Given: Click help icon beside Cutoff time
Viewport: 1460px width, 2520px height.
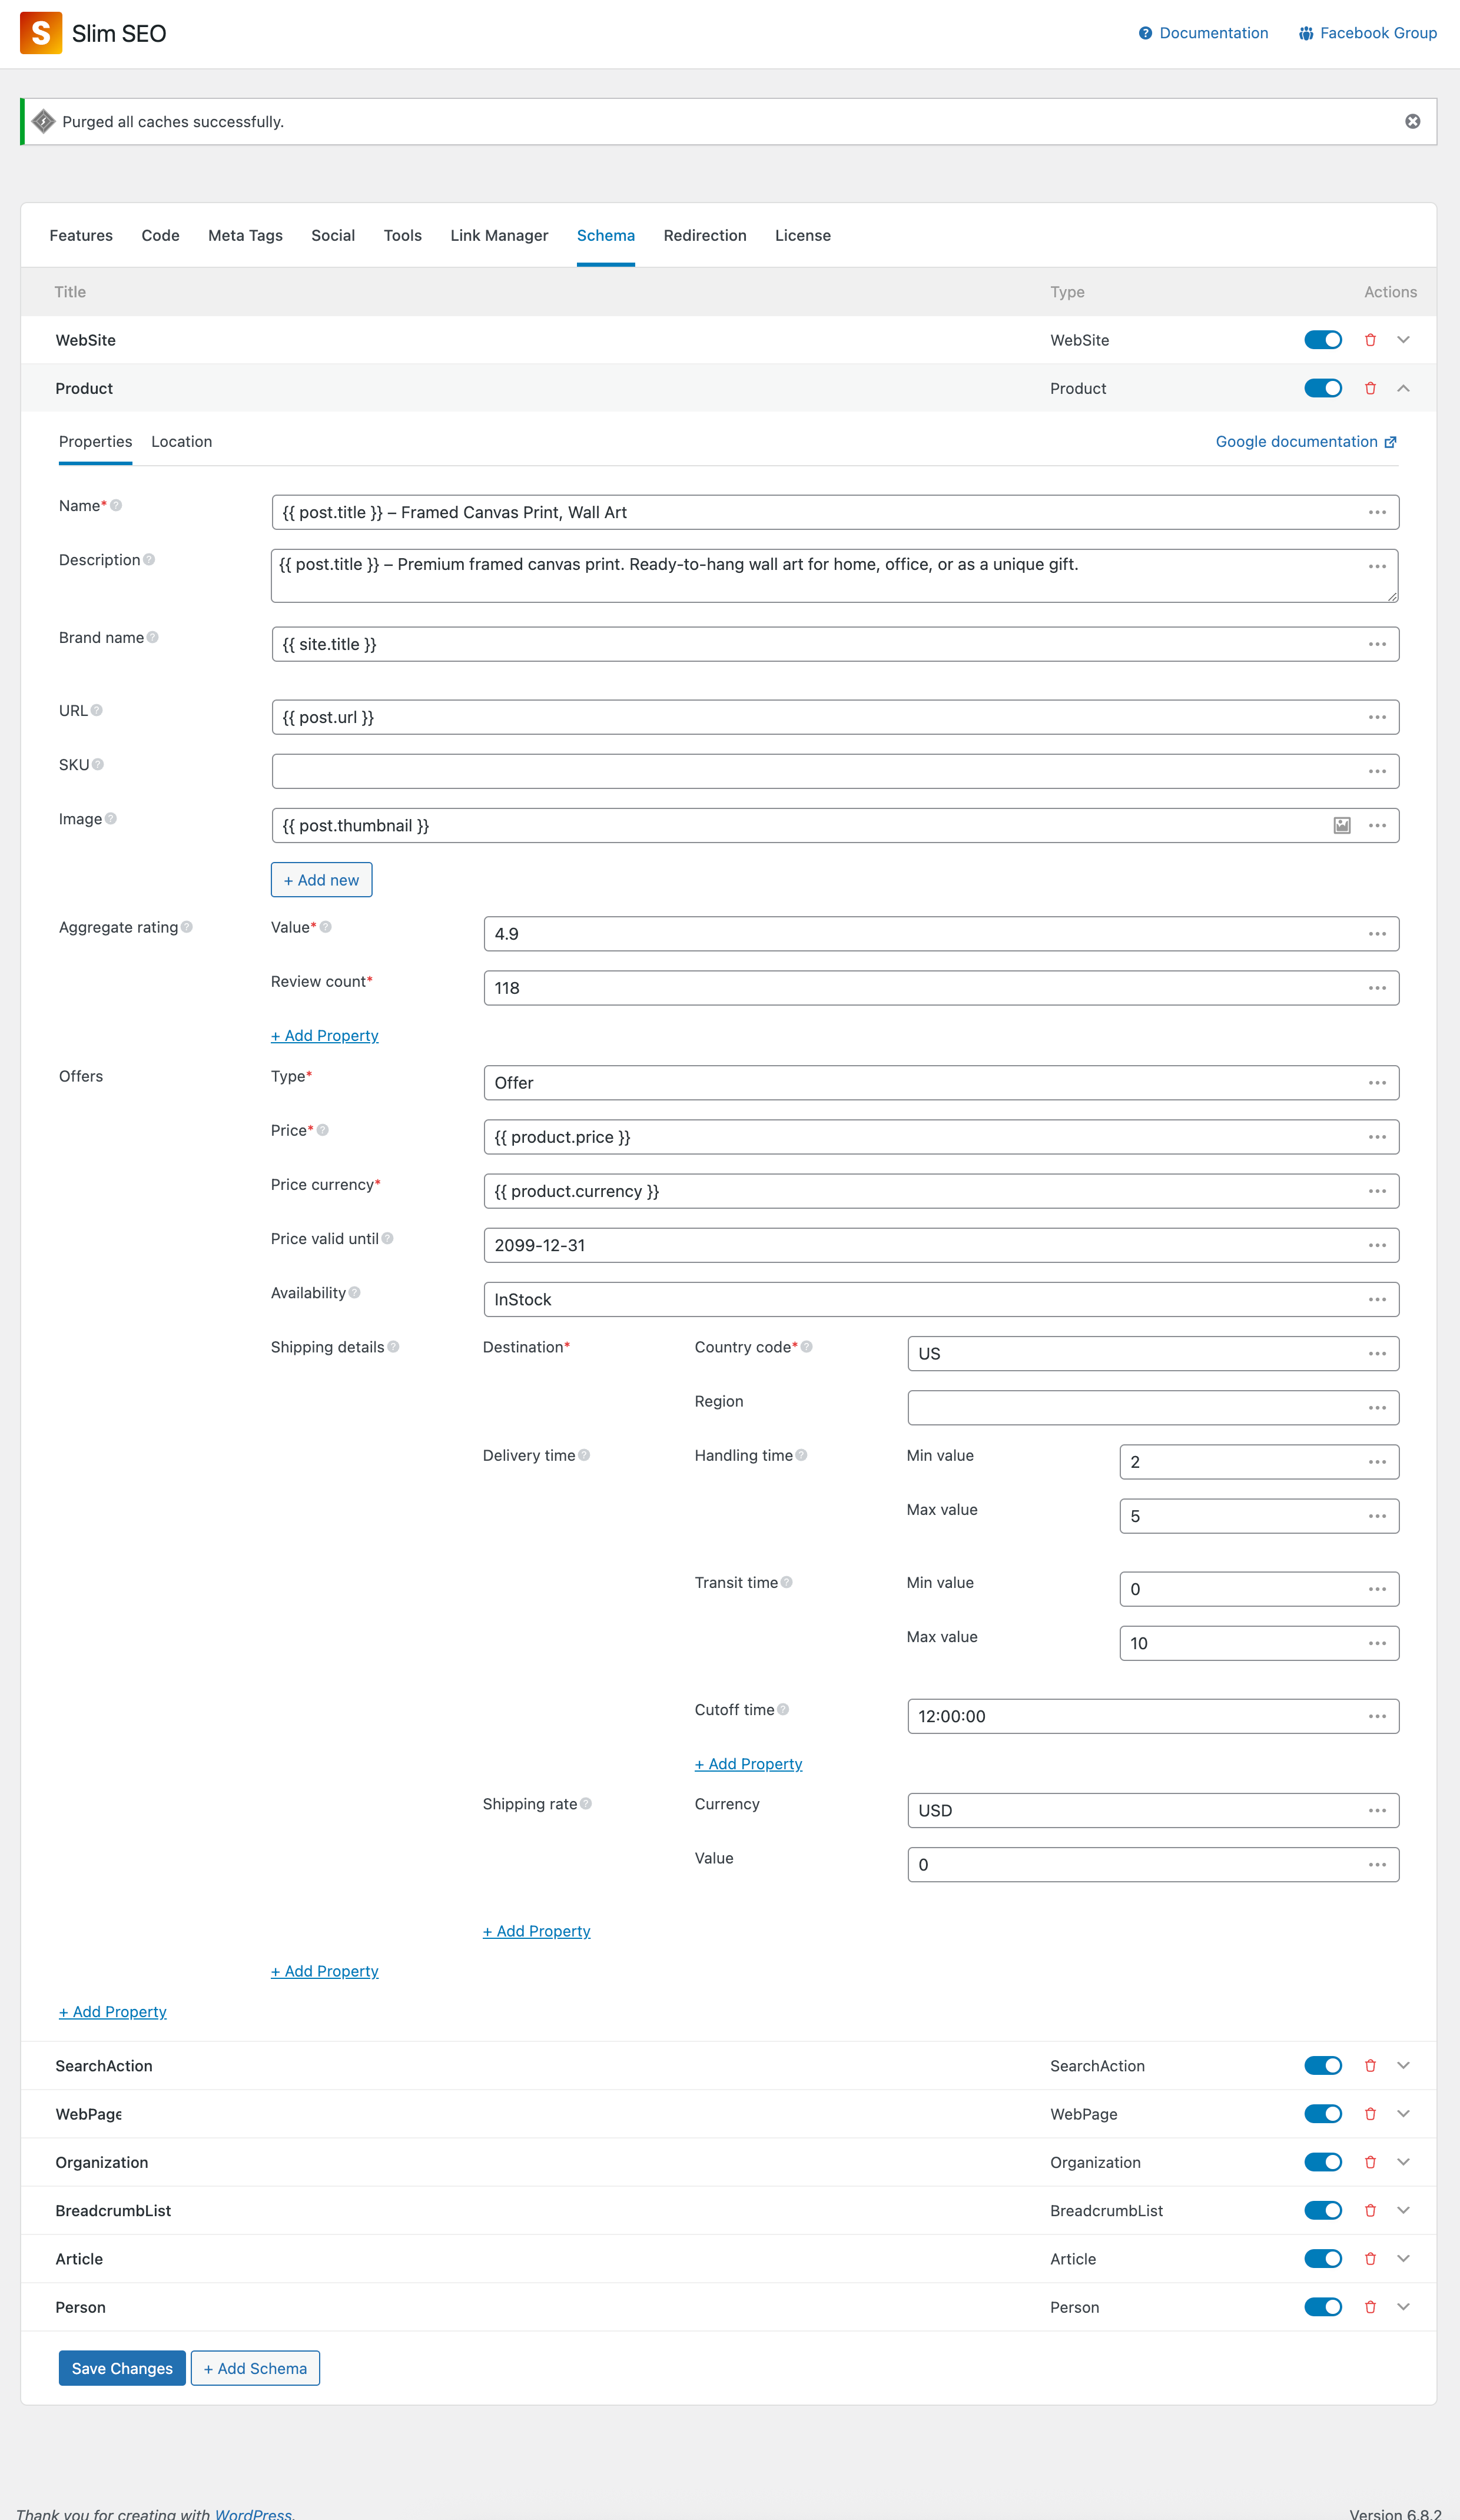Looking at the screenshot, I should point(783,1710).
